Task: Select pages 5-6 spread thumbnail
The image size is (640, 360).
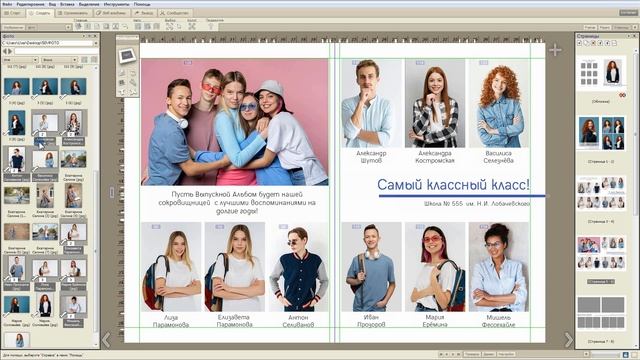Action: 601,253
